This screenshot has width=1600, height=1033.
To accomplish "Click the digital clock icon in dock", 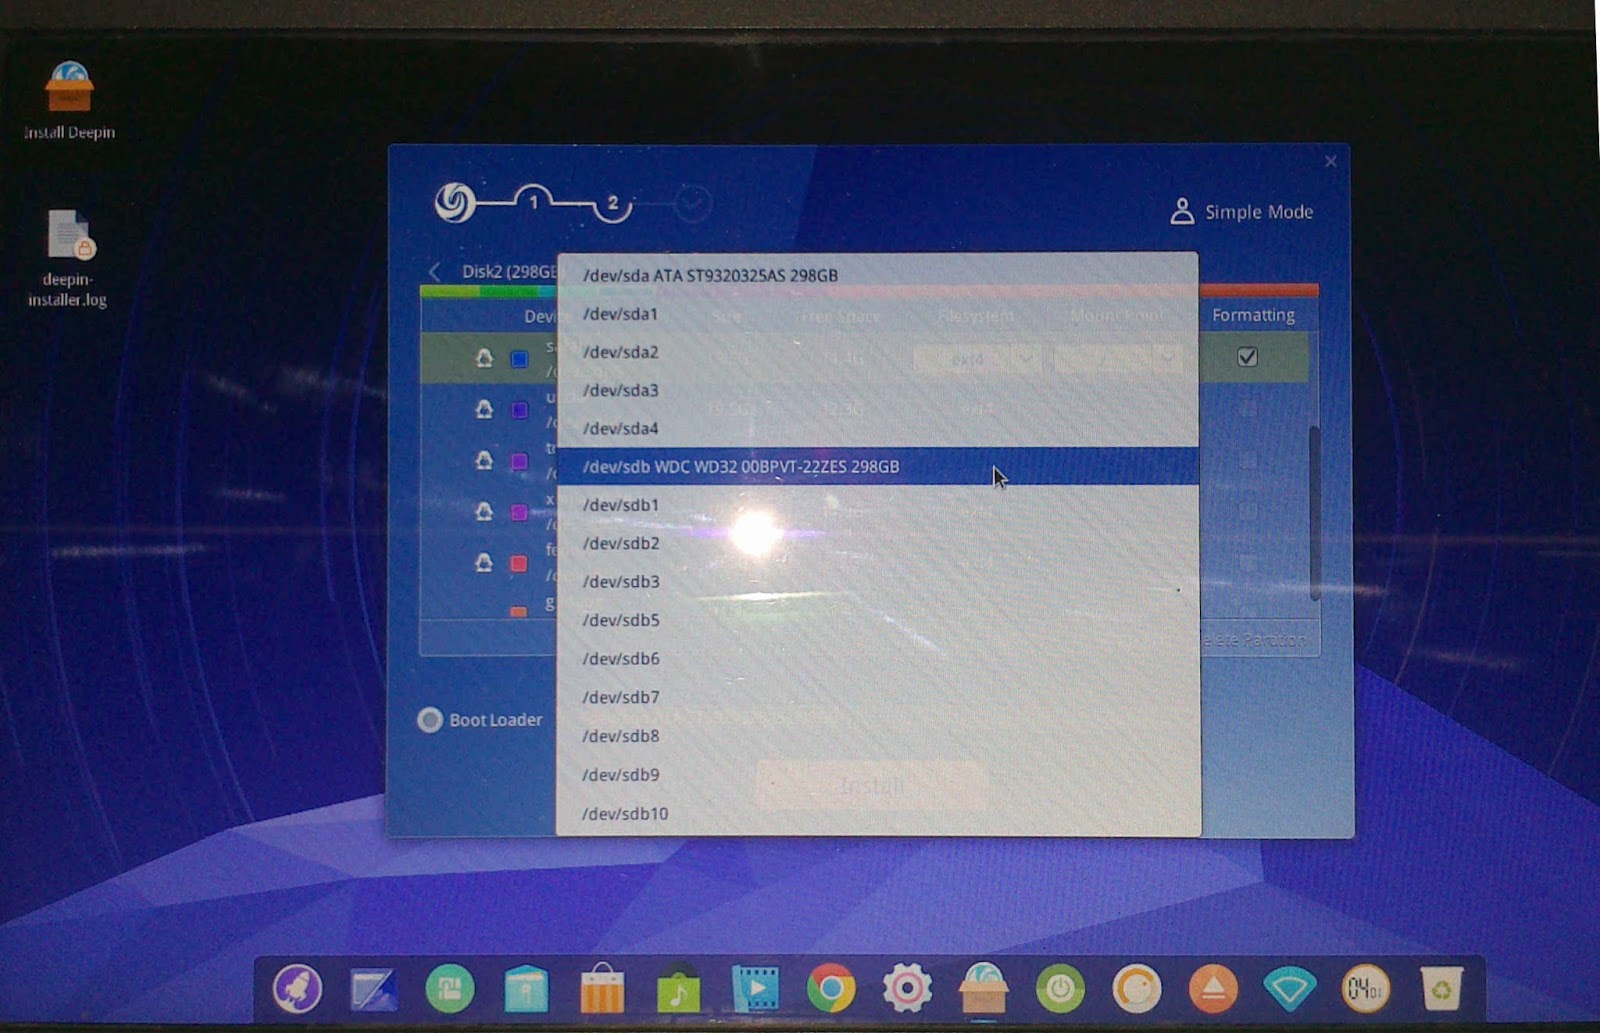I will [1365, 989].
